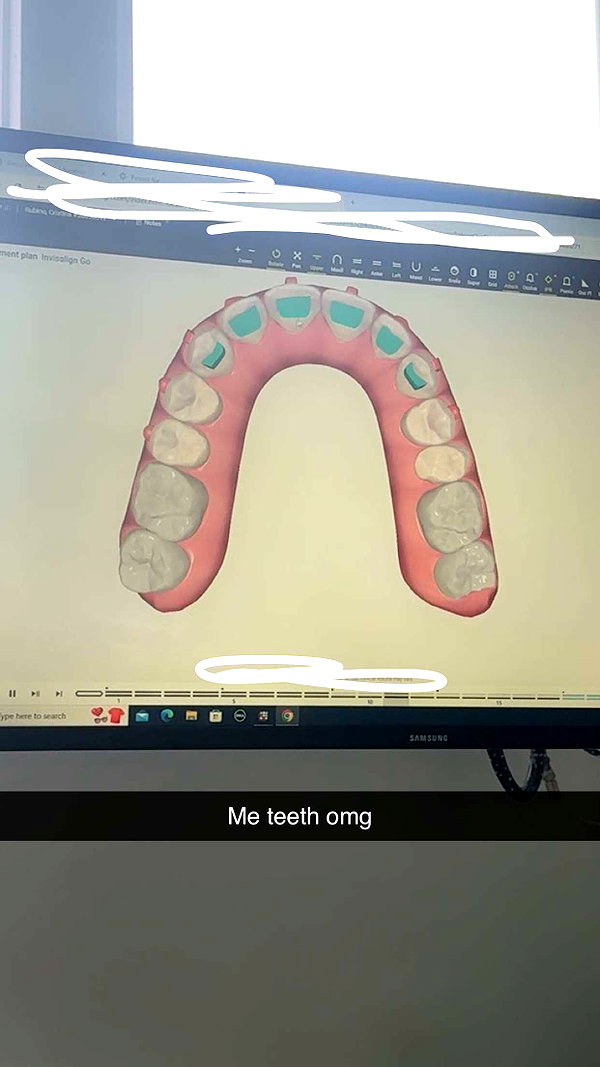Toggle the Superimposition tool
The image size is (600, 1067).
coord(473,274)
